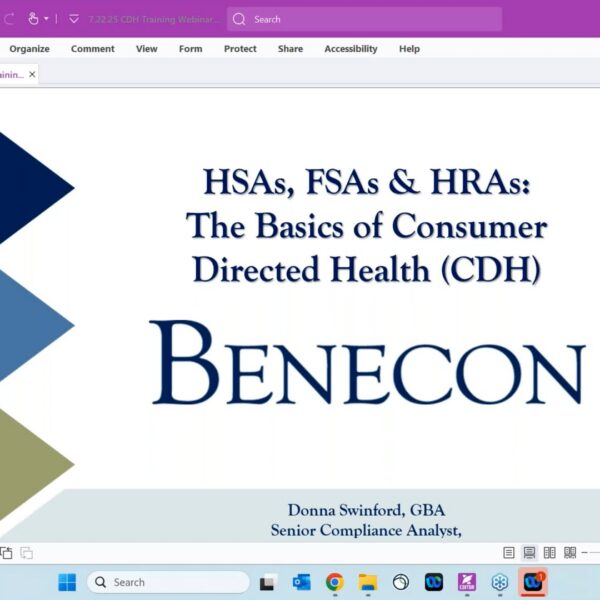Viewport: 600px width, 600px height.
Task: Open the Comment tab
Action: pyautogui.click(x=93, y=49)
